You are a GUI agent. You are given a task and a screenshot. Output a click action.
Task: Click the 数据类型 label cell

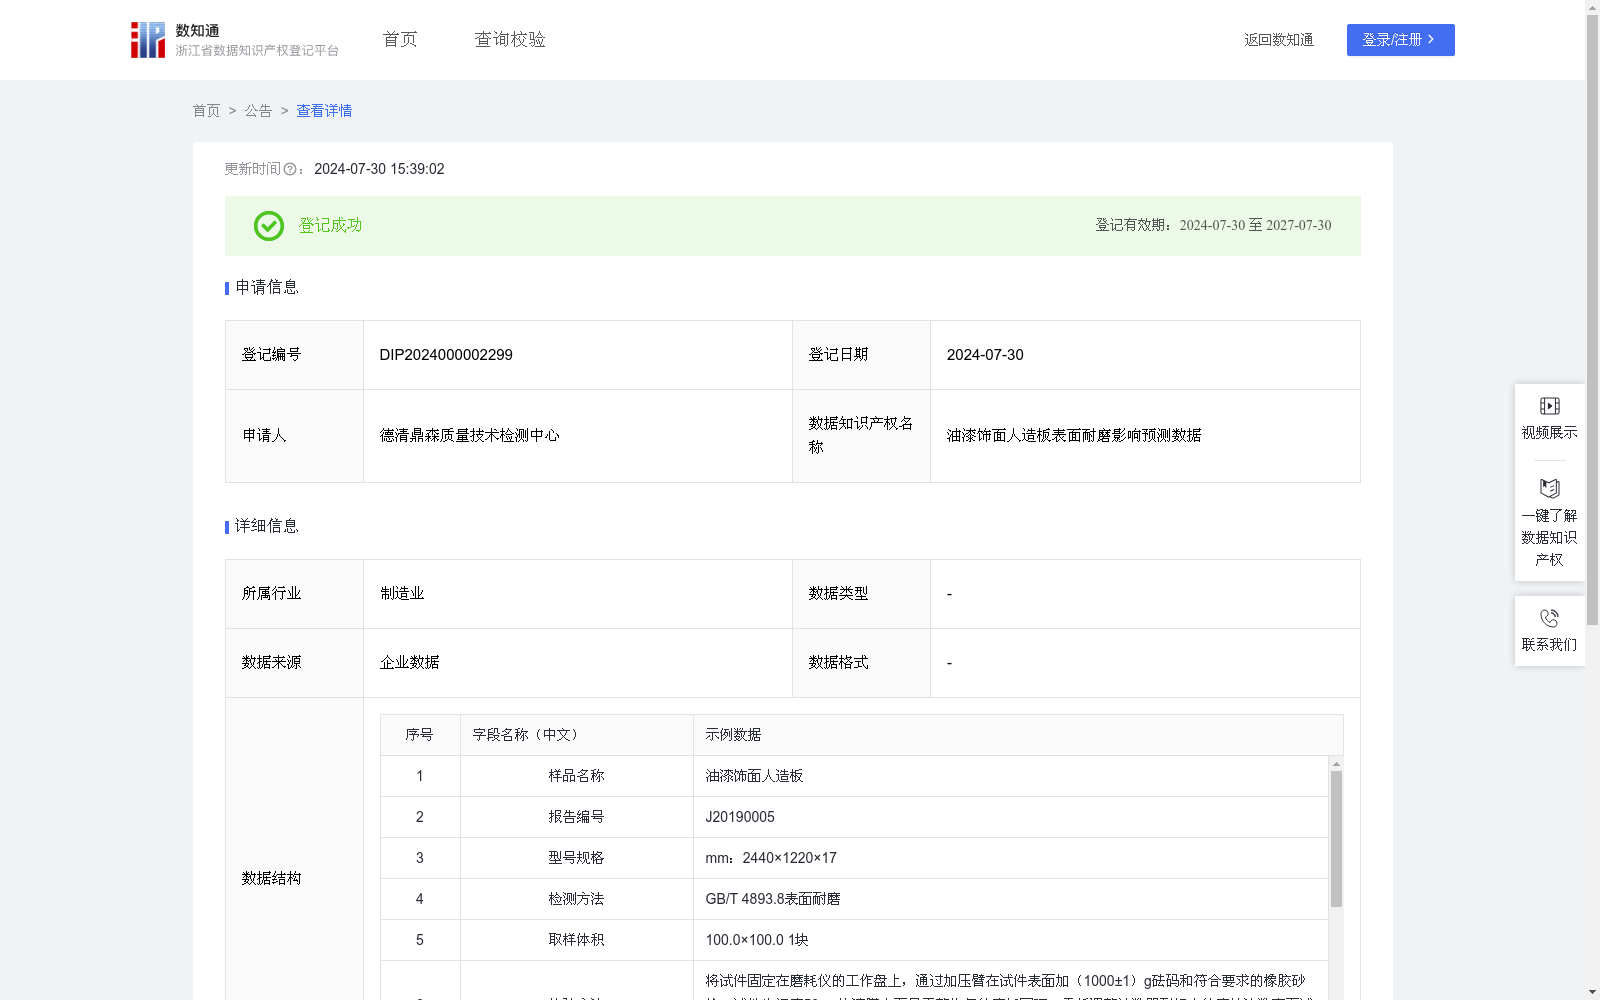[x=861, y=594]
